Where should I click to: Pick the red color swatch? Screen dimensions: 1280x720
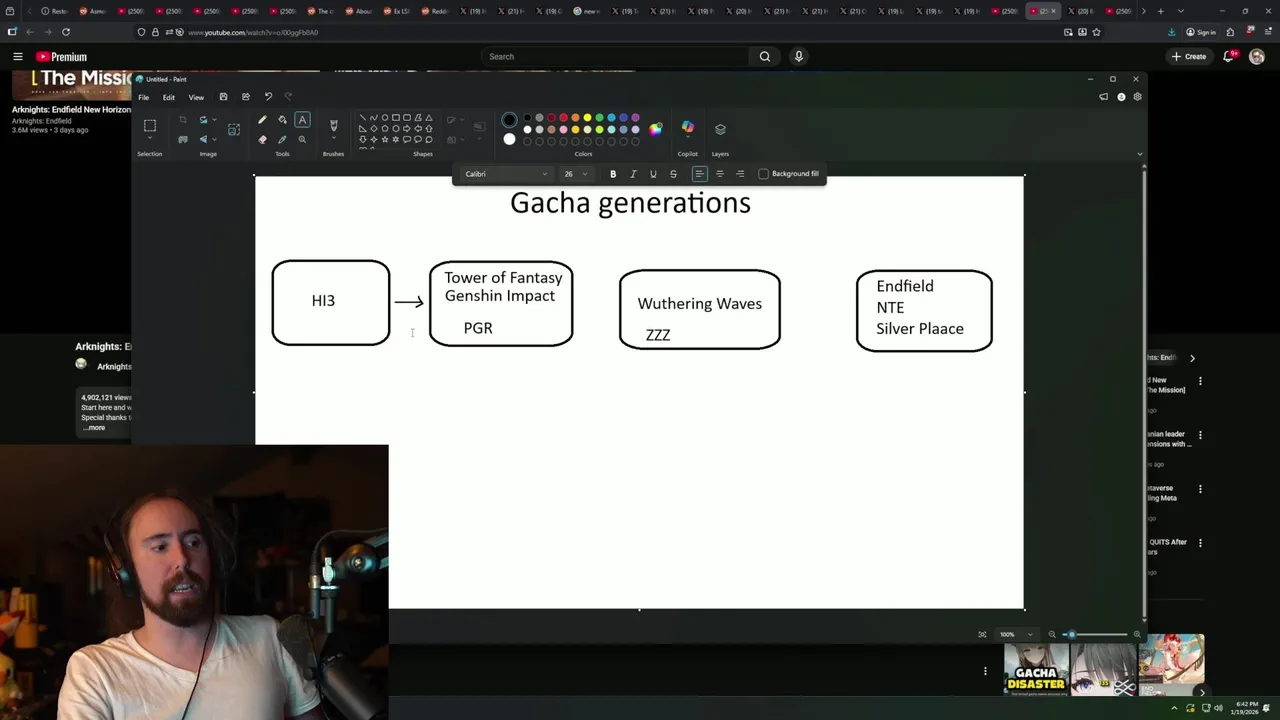(563, 118)
